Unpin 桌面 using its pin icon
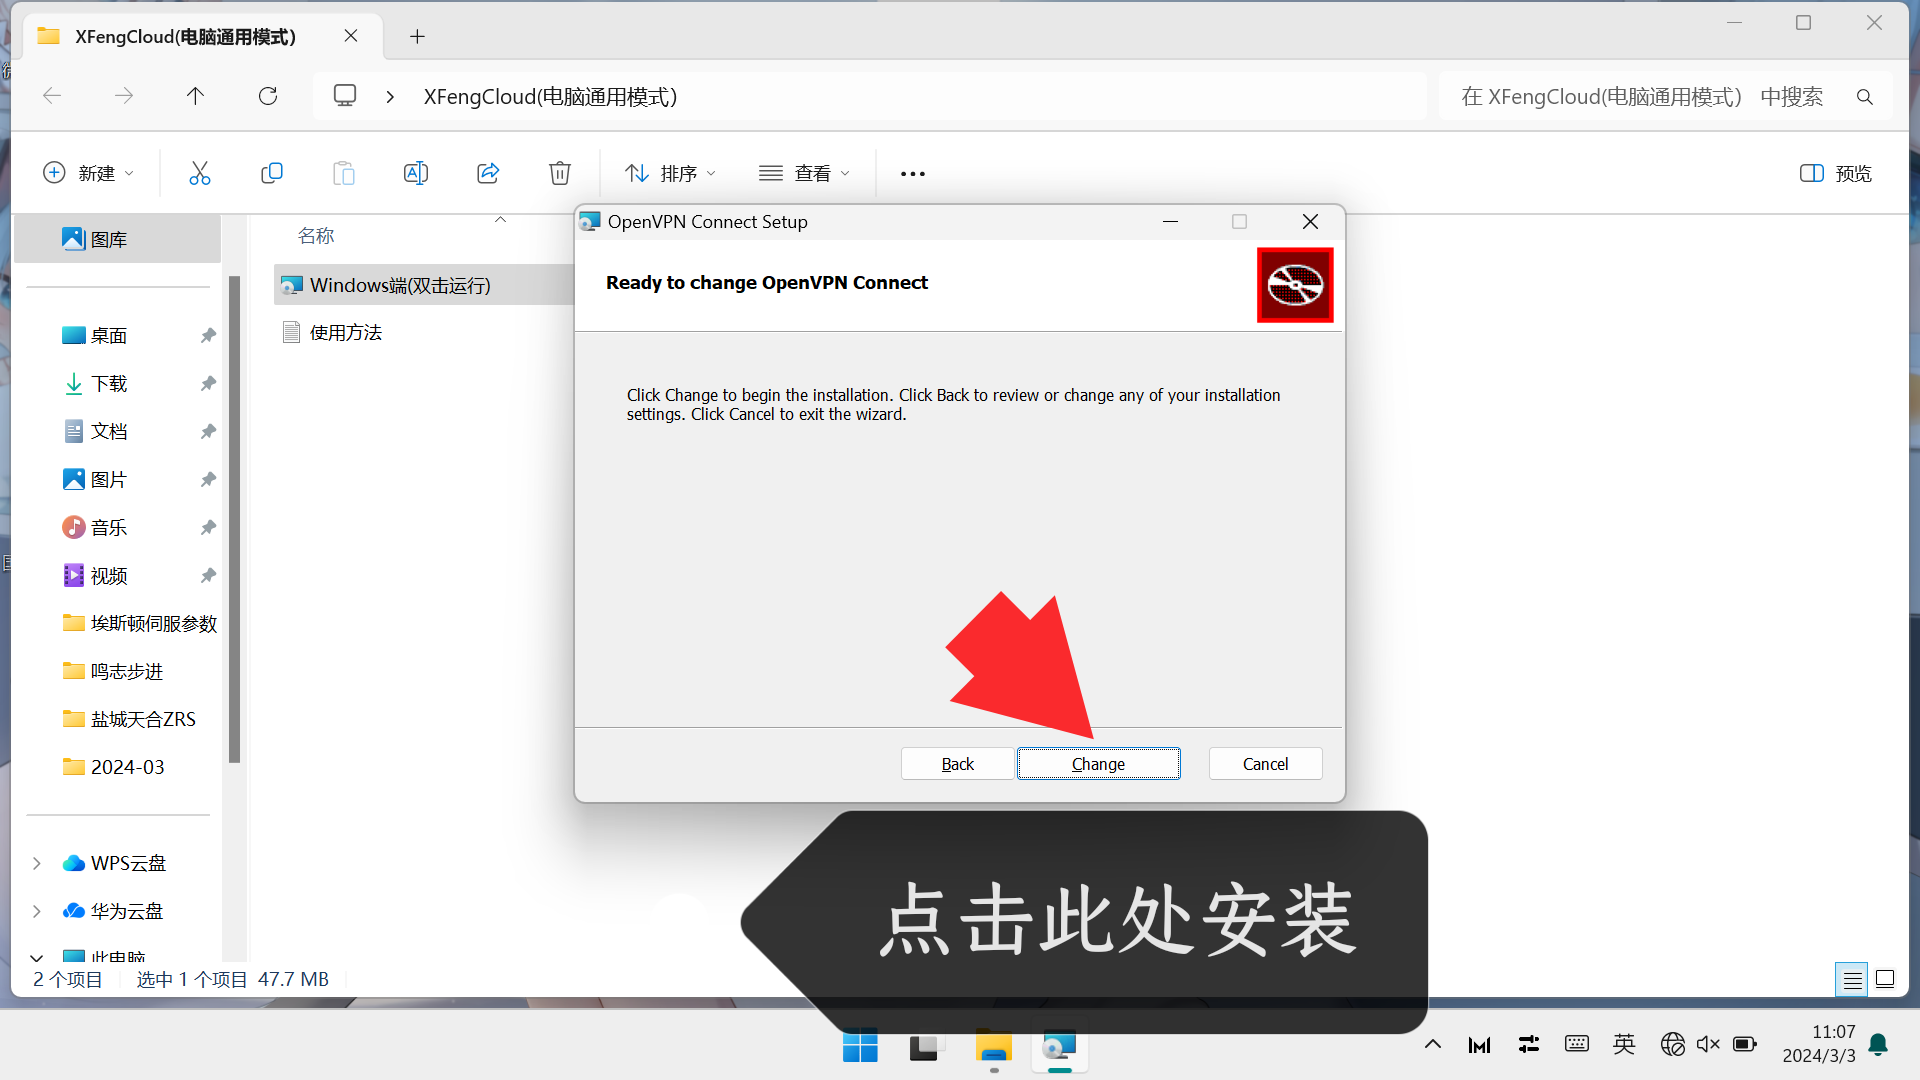The image size is (1920, 1080). point(208,335)
